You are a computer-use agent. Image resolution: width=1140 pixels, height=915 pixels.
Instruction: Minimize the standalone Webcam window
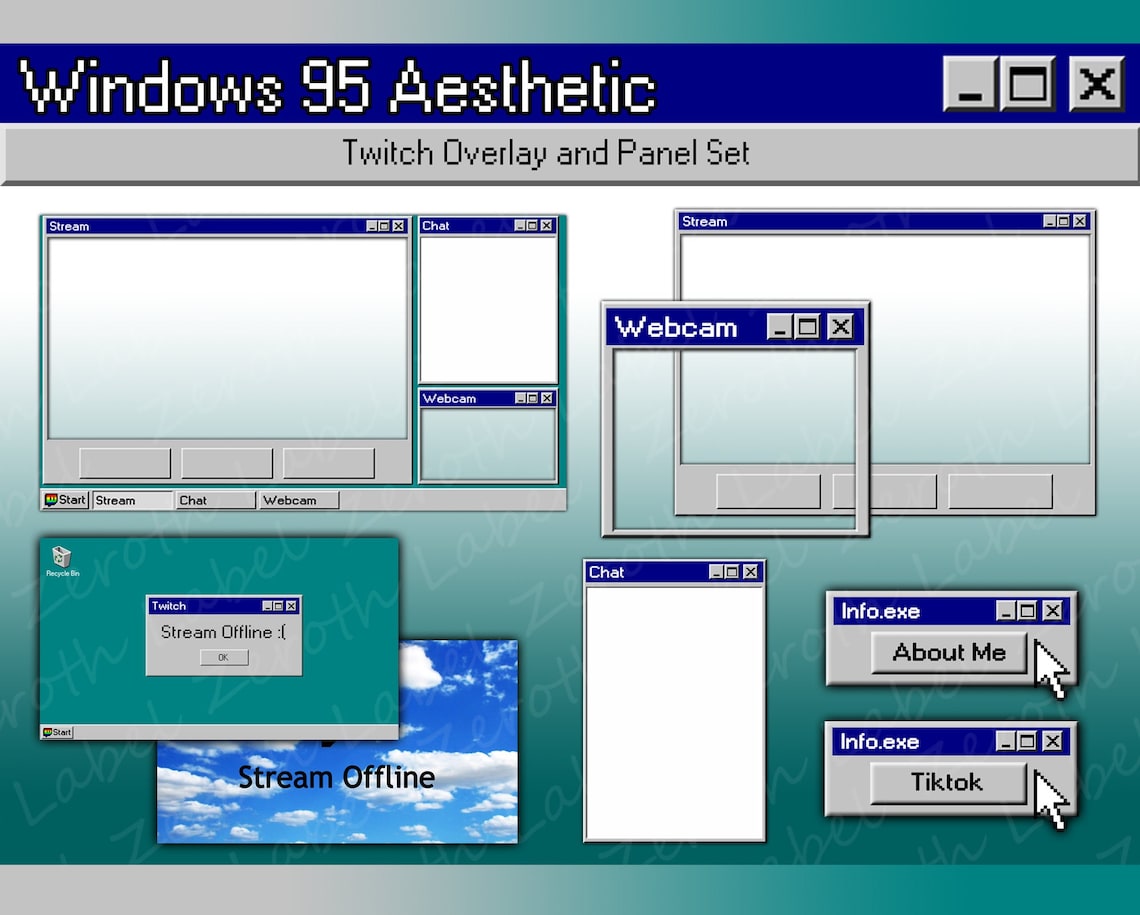(x=778, y=326)
